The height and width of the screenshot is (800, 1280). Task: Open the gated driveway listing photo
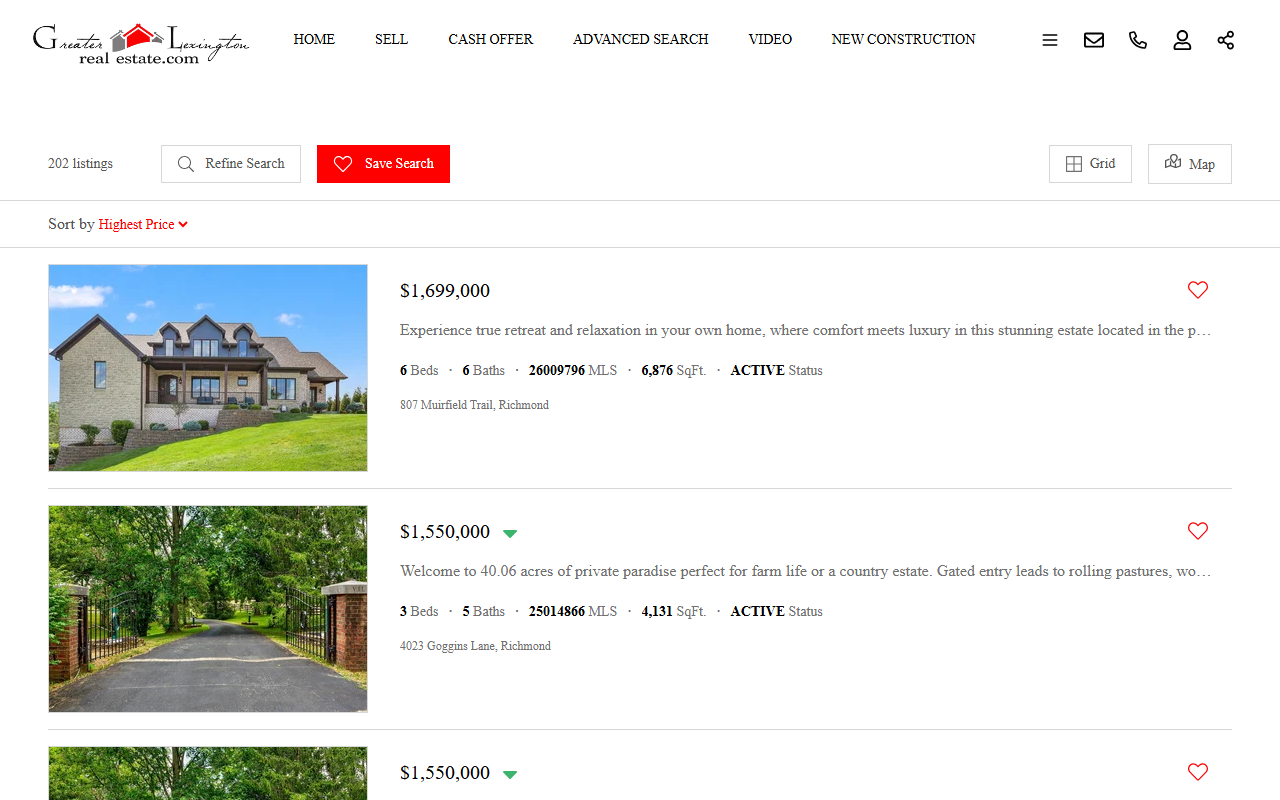(x=208, y=609)
